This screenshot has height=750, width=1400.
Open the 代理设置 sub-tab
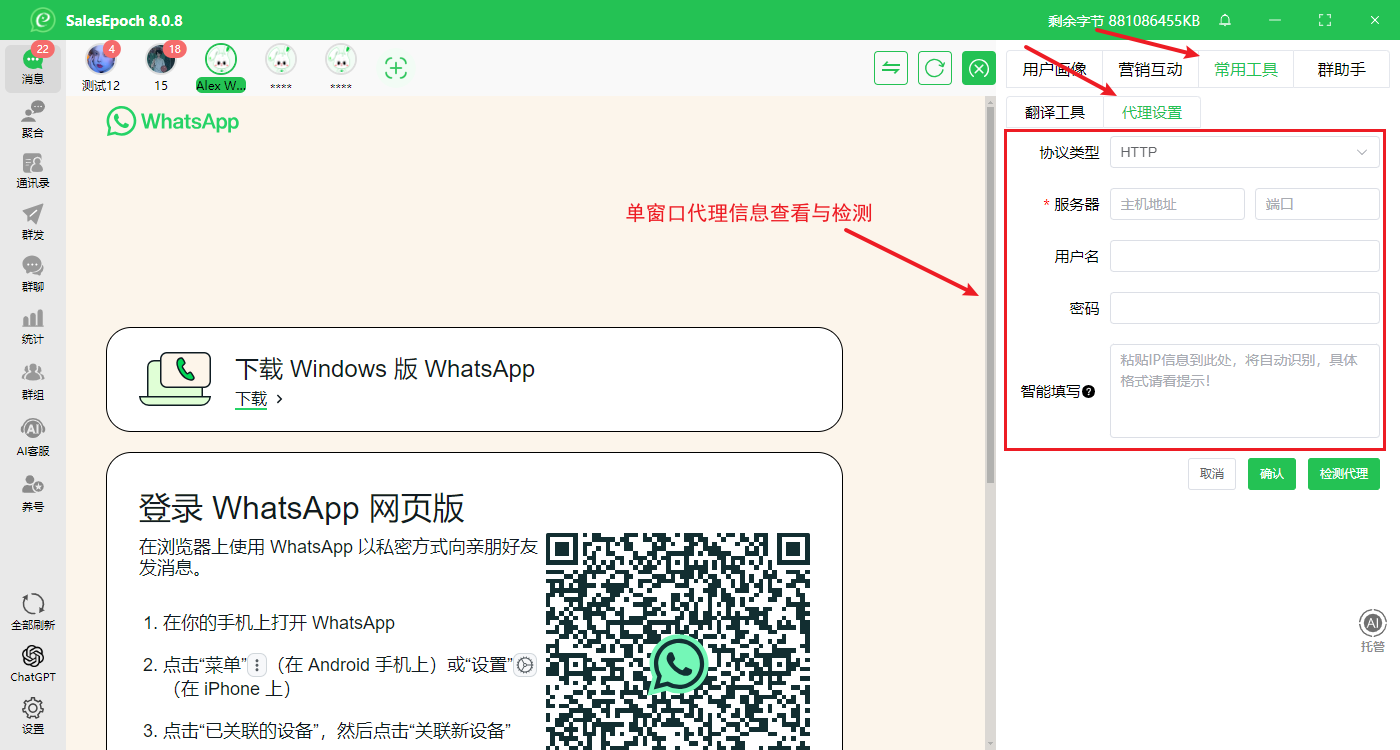tap(1152, 112)
